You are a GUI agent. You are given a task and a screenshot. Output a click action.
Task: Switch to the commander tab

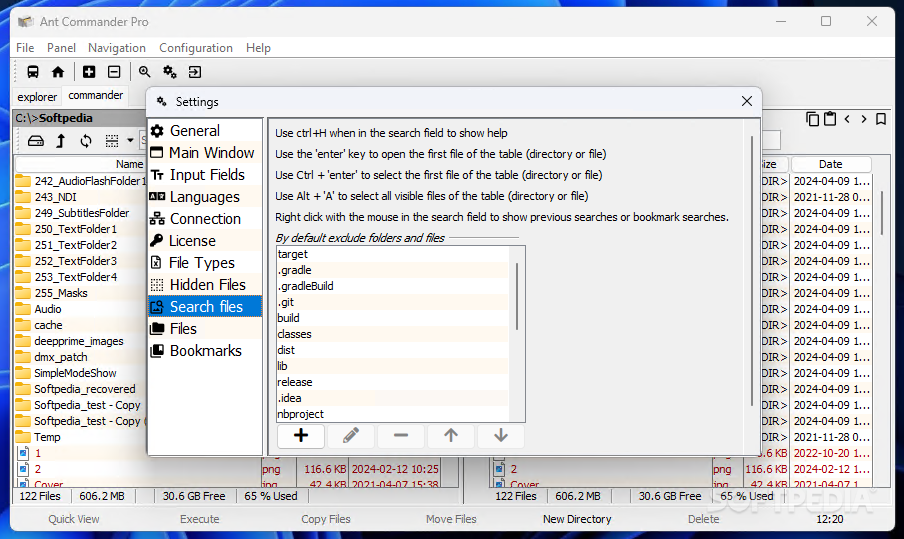(x=96, y=96)
